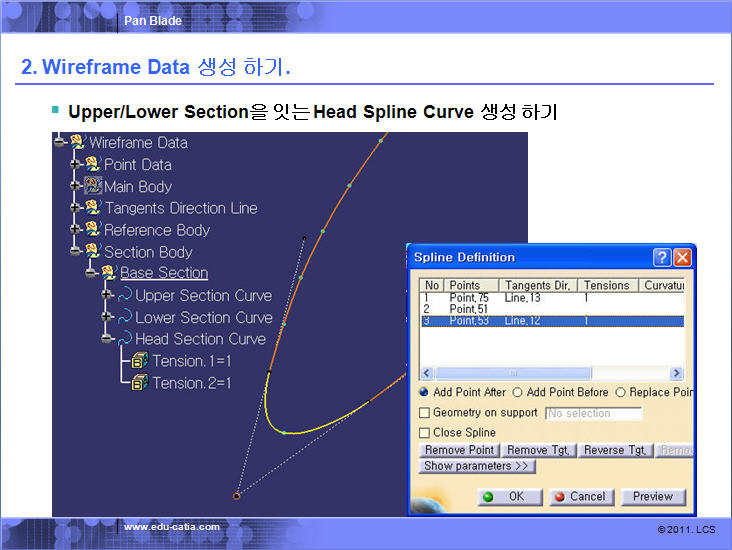Enable the Geometry on support checkbox
732x550 pixels.
(425, 413)
